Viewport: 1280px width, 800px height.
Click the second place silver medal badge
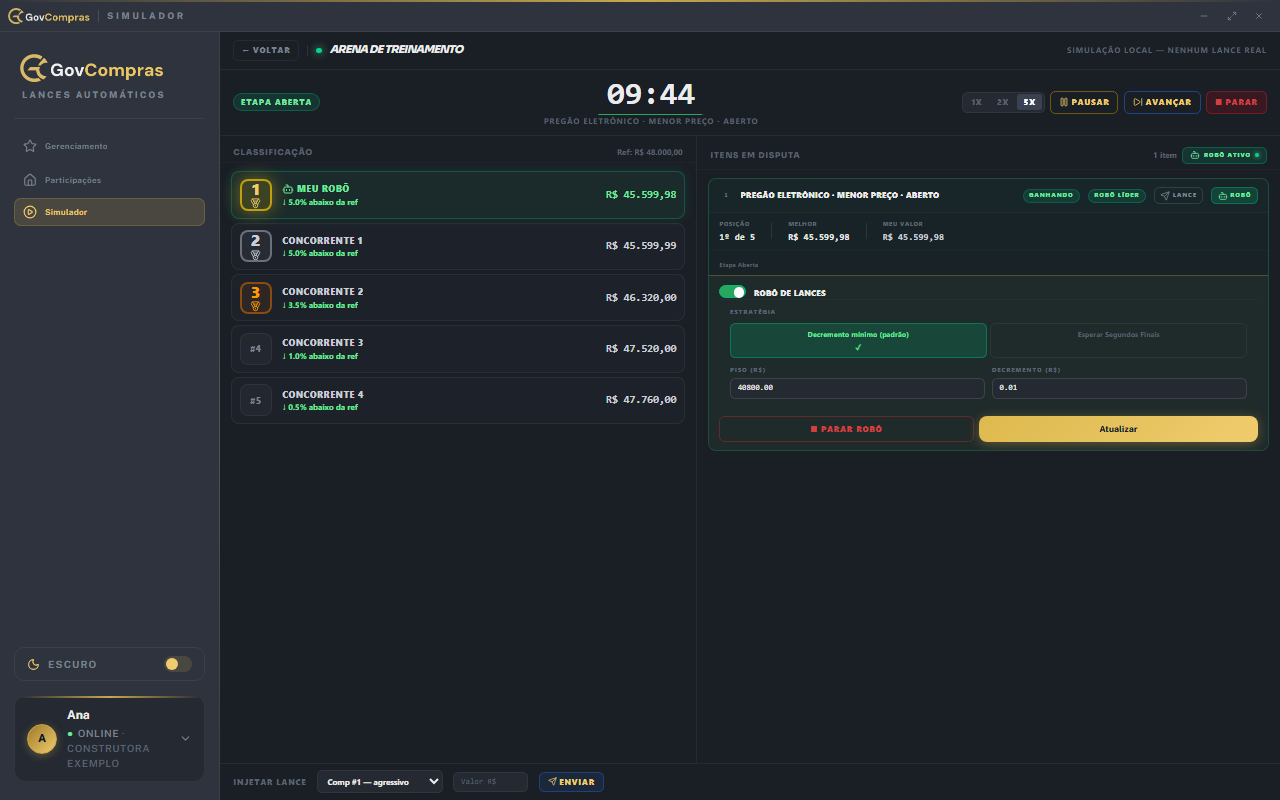click(x=256, y=246)
